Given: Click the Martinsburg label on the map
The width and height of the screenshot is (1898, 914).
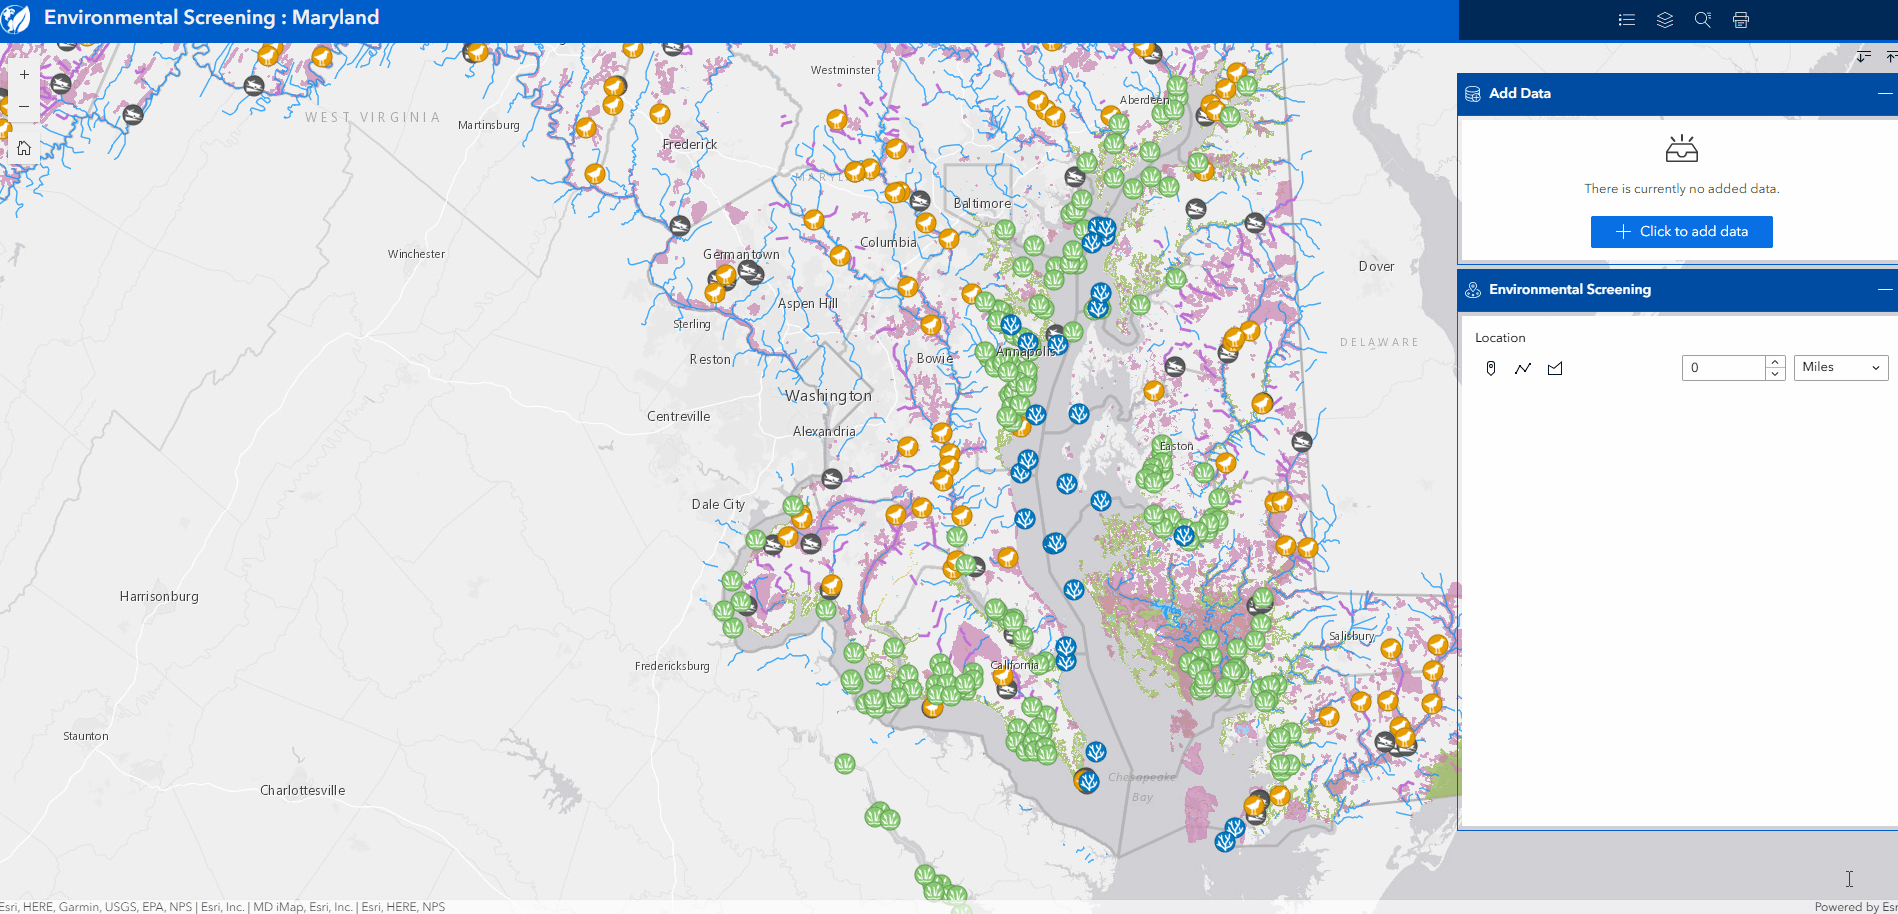Looking at the screenshot, I should coord(489,125).
